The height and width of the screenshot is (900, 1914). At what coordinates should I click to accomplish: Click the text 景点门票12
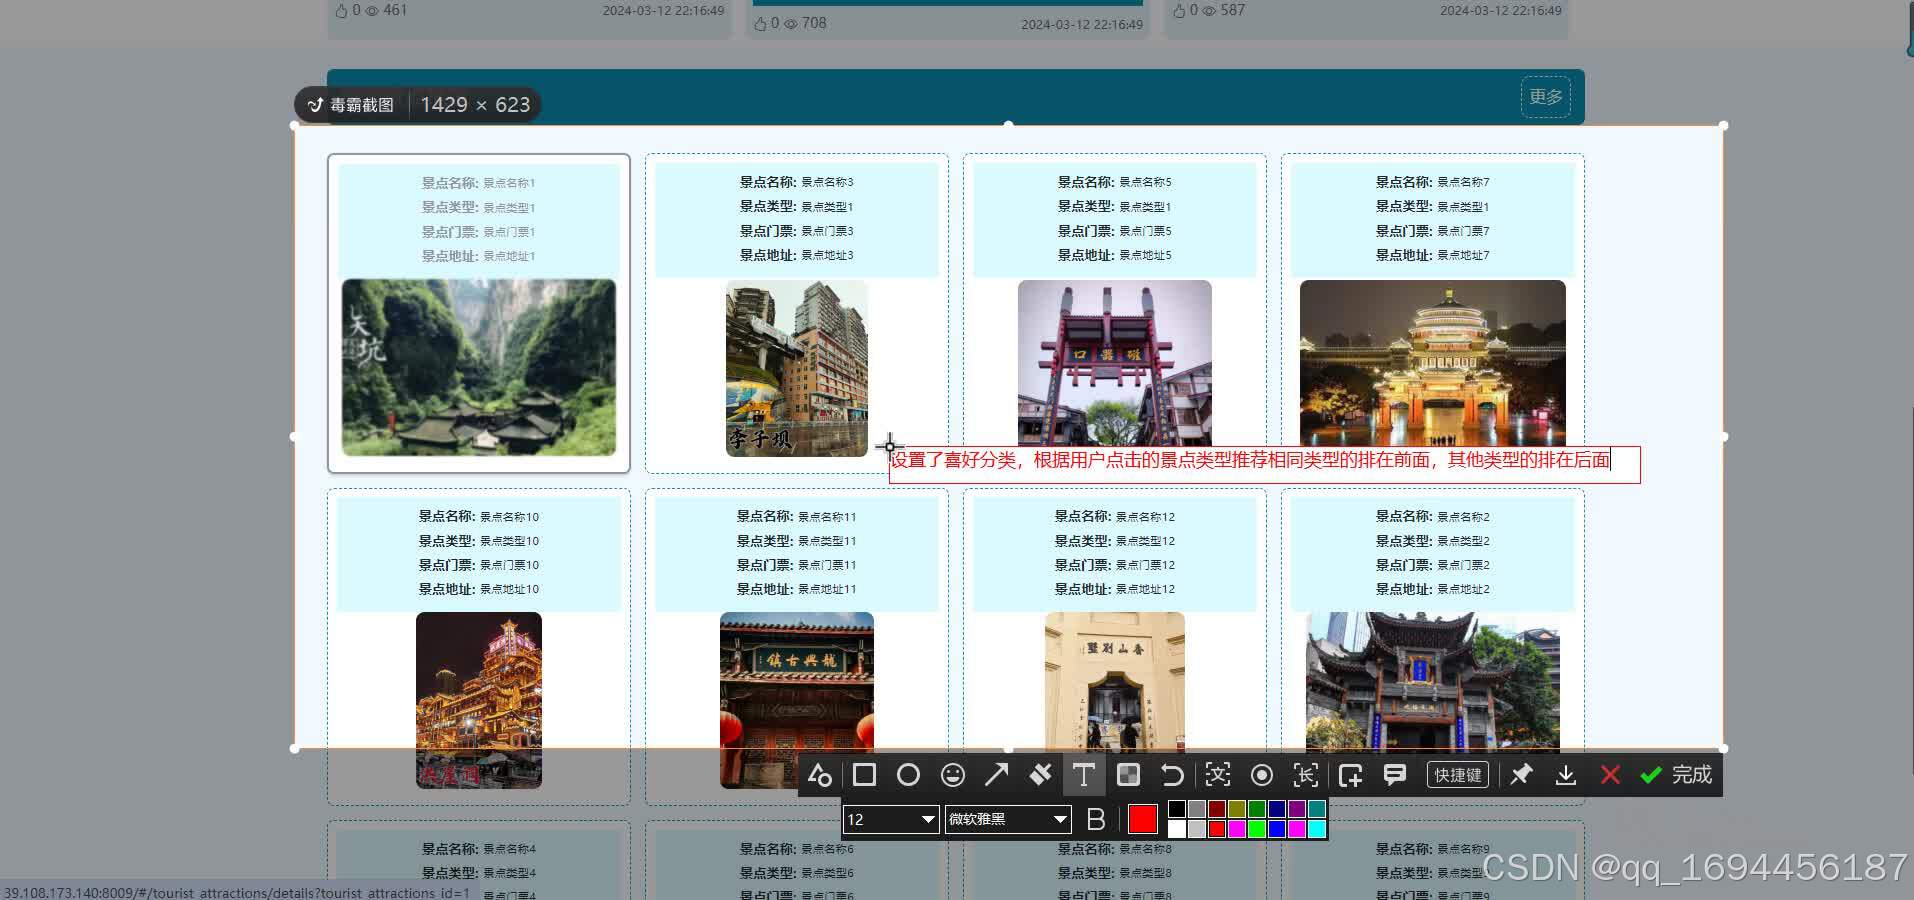pyautogui.click(x=1145, y=565)
